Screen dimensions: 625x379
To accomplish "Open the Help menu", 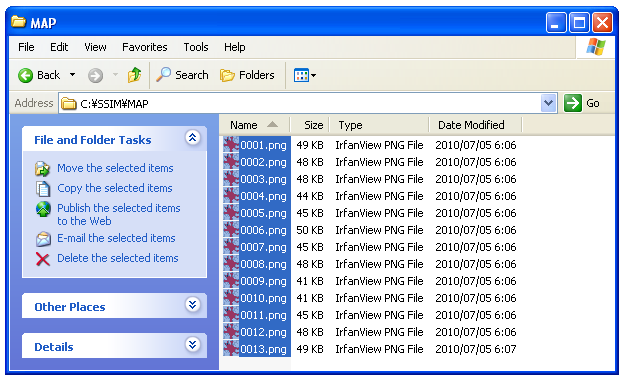I will pyautogui.click(x=234, y=47).
